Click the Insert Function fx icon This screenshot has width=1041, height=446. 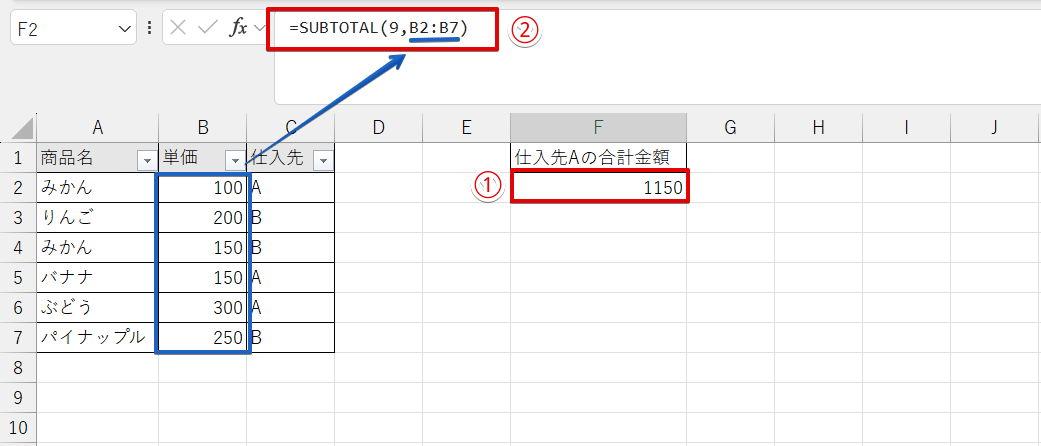[x=239, y=28]
